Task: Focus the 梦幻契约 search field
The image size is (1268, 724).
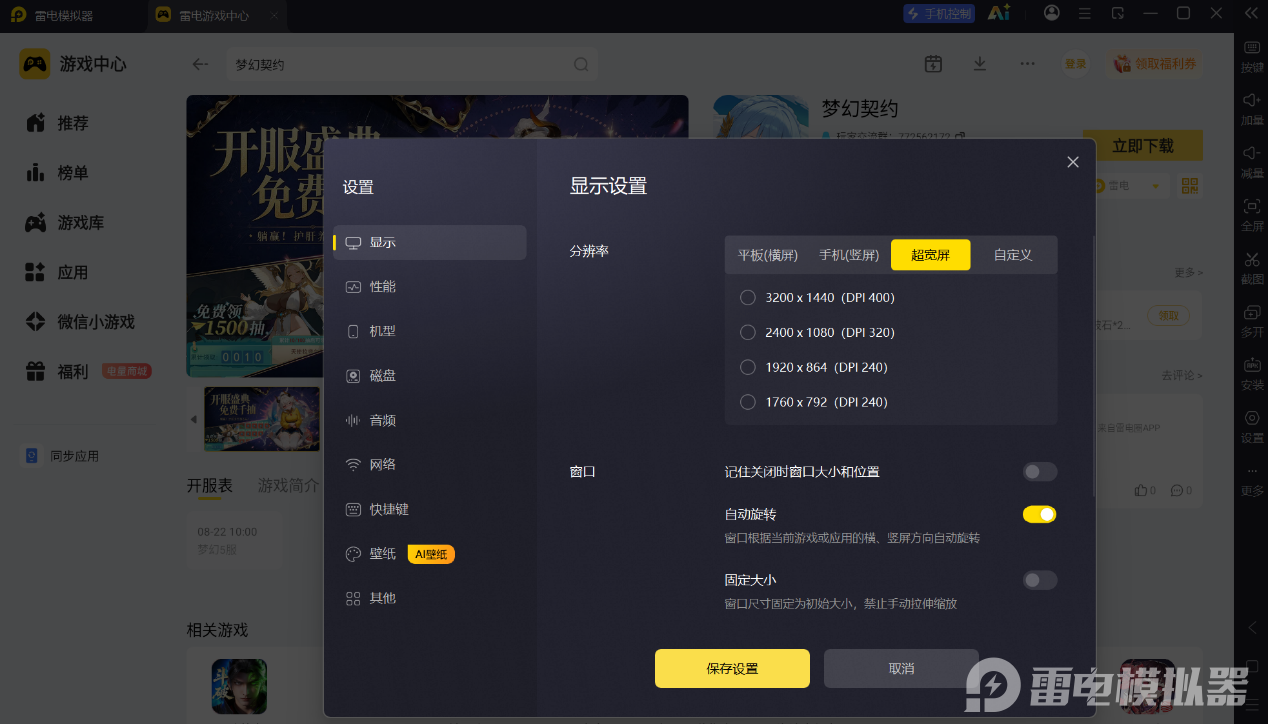Action: [412, 64]
